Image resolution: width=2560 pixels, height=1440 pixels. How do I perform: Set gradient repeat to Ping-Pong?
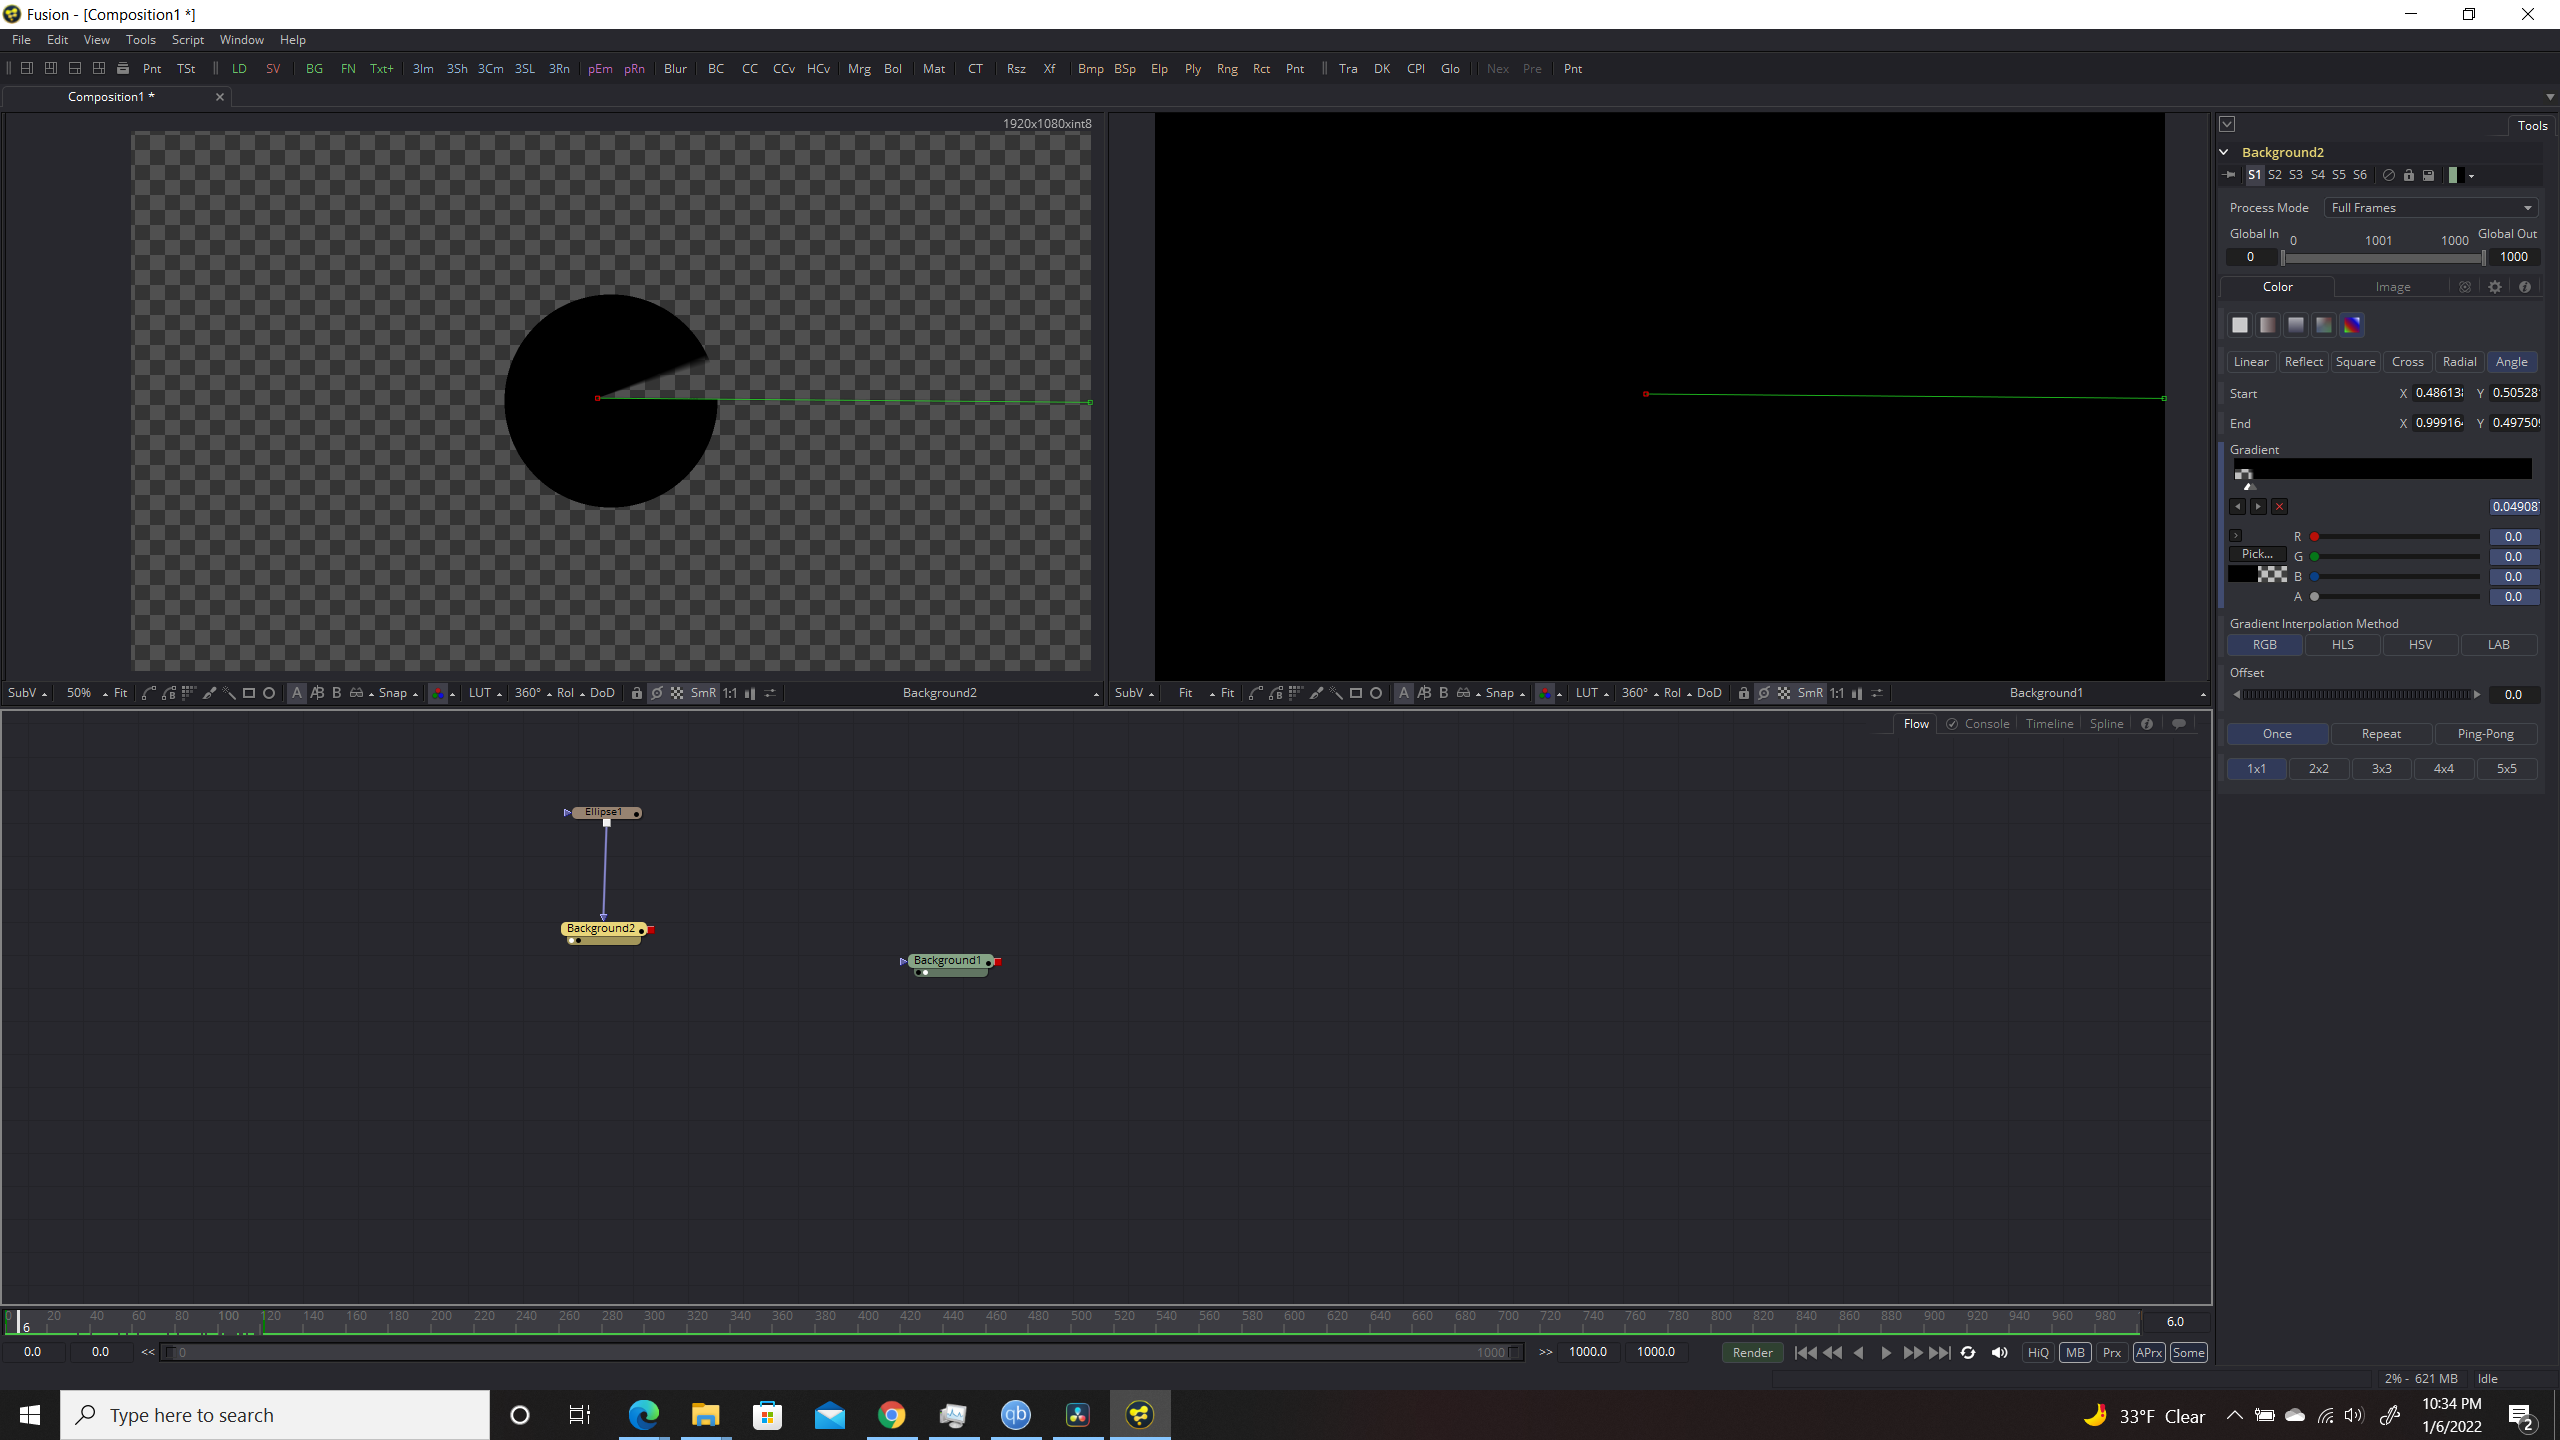pos(2486,734)
